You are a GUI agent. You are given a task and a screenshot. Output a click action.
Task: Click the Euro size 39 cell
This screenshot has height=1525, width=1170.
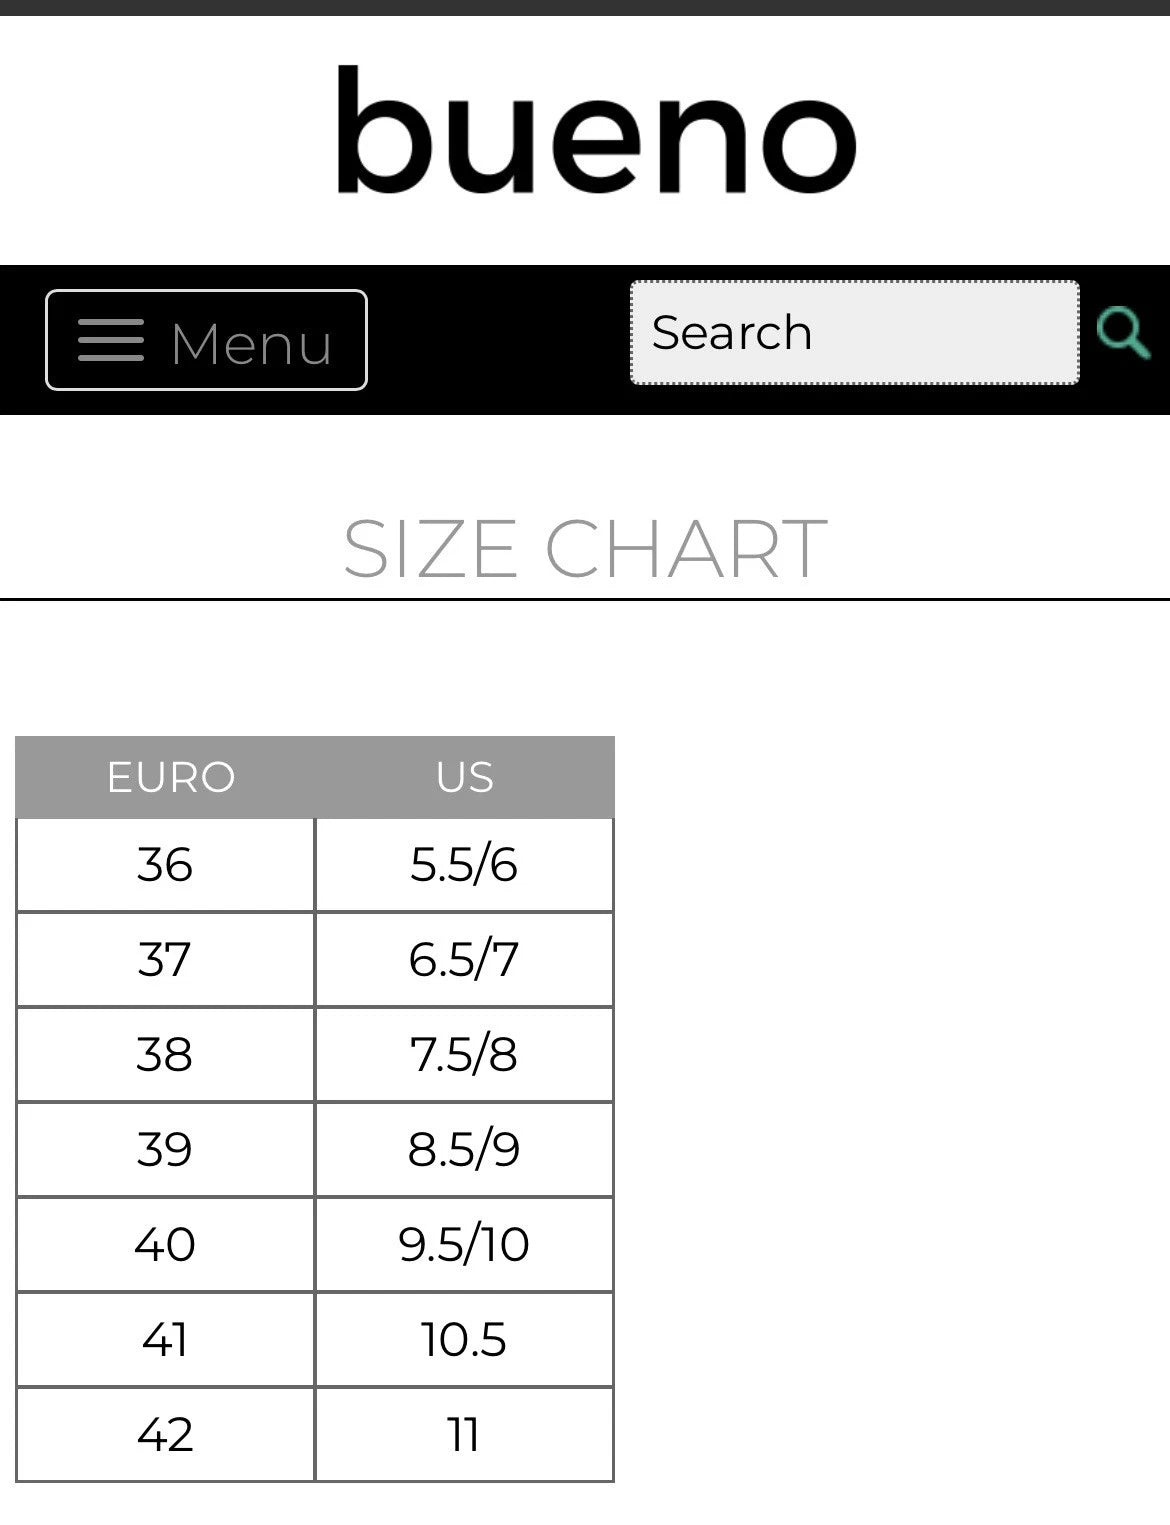pyautogui.click(x=165, y=1149)
